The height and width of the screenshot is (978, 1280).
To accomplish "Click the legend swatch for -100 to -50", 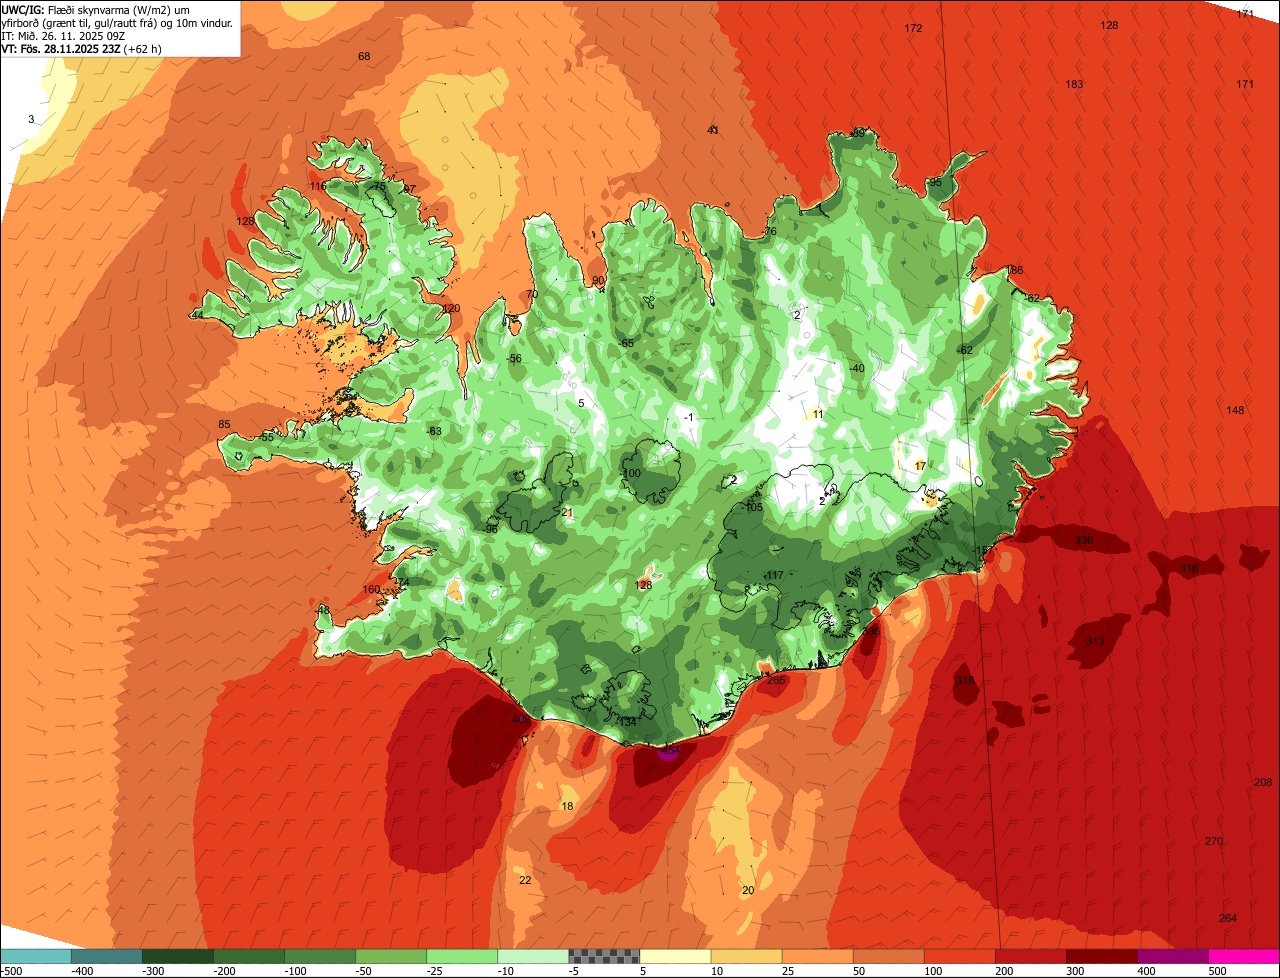I will [320, 956].
